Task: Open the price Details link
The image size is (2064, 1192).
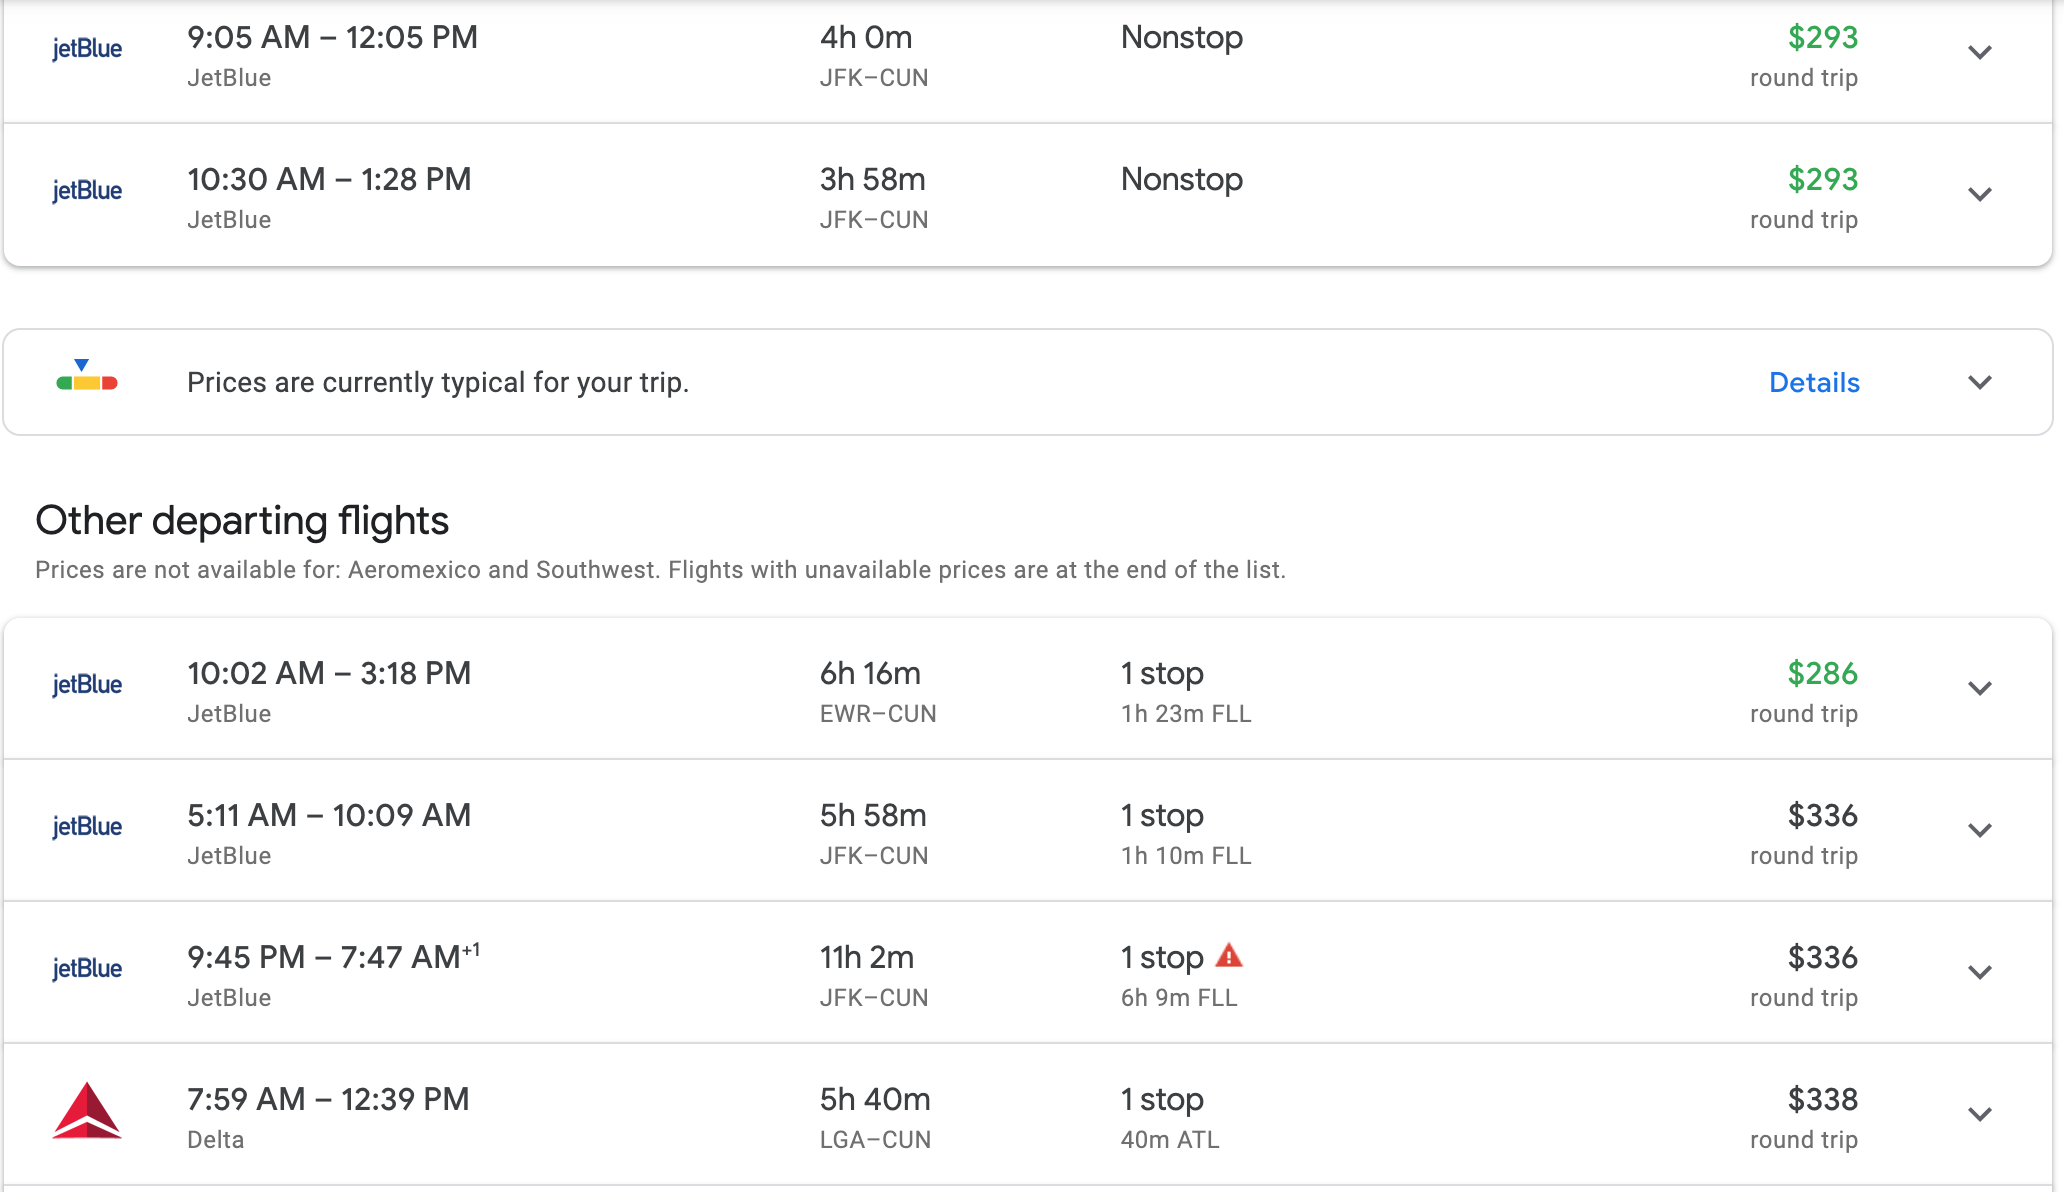Action: (x=1814, y=383)
